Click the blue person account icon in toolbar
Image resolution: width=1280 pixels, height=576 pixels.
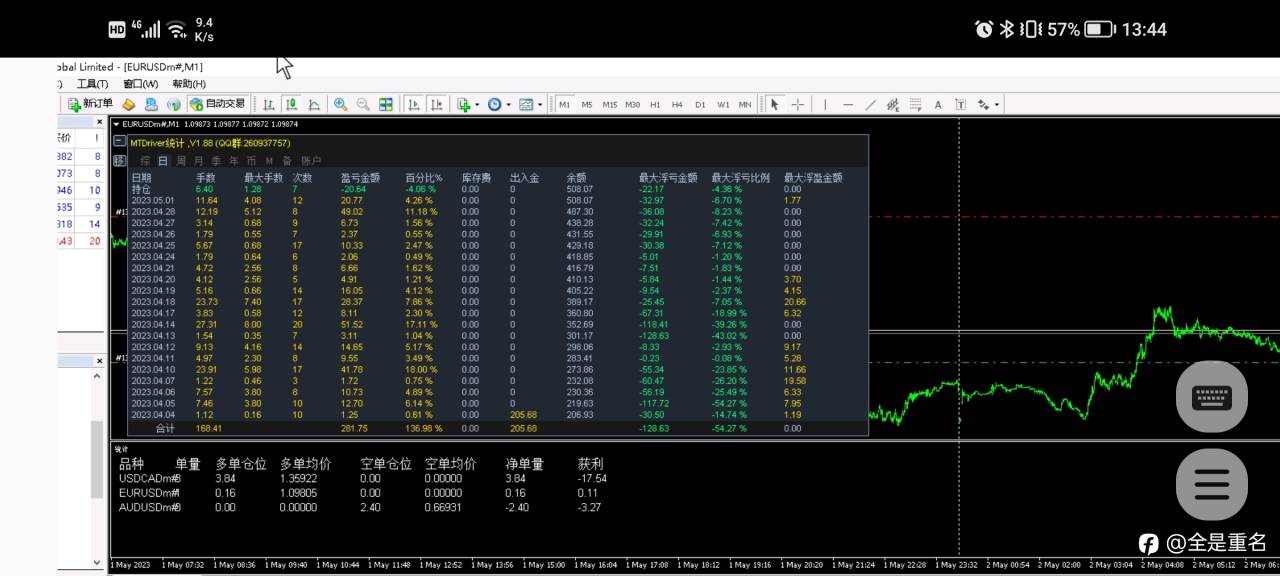tap(151, 104)
